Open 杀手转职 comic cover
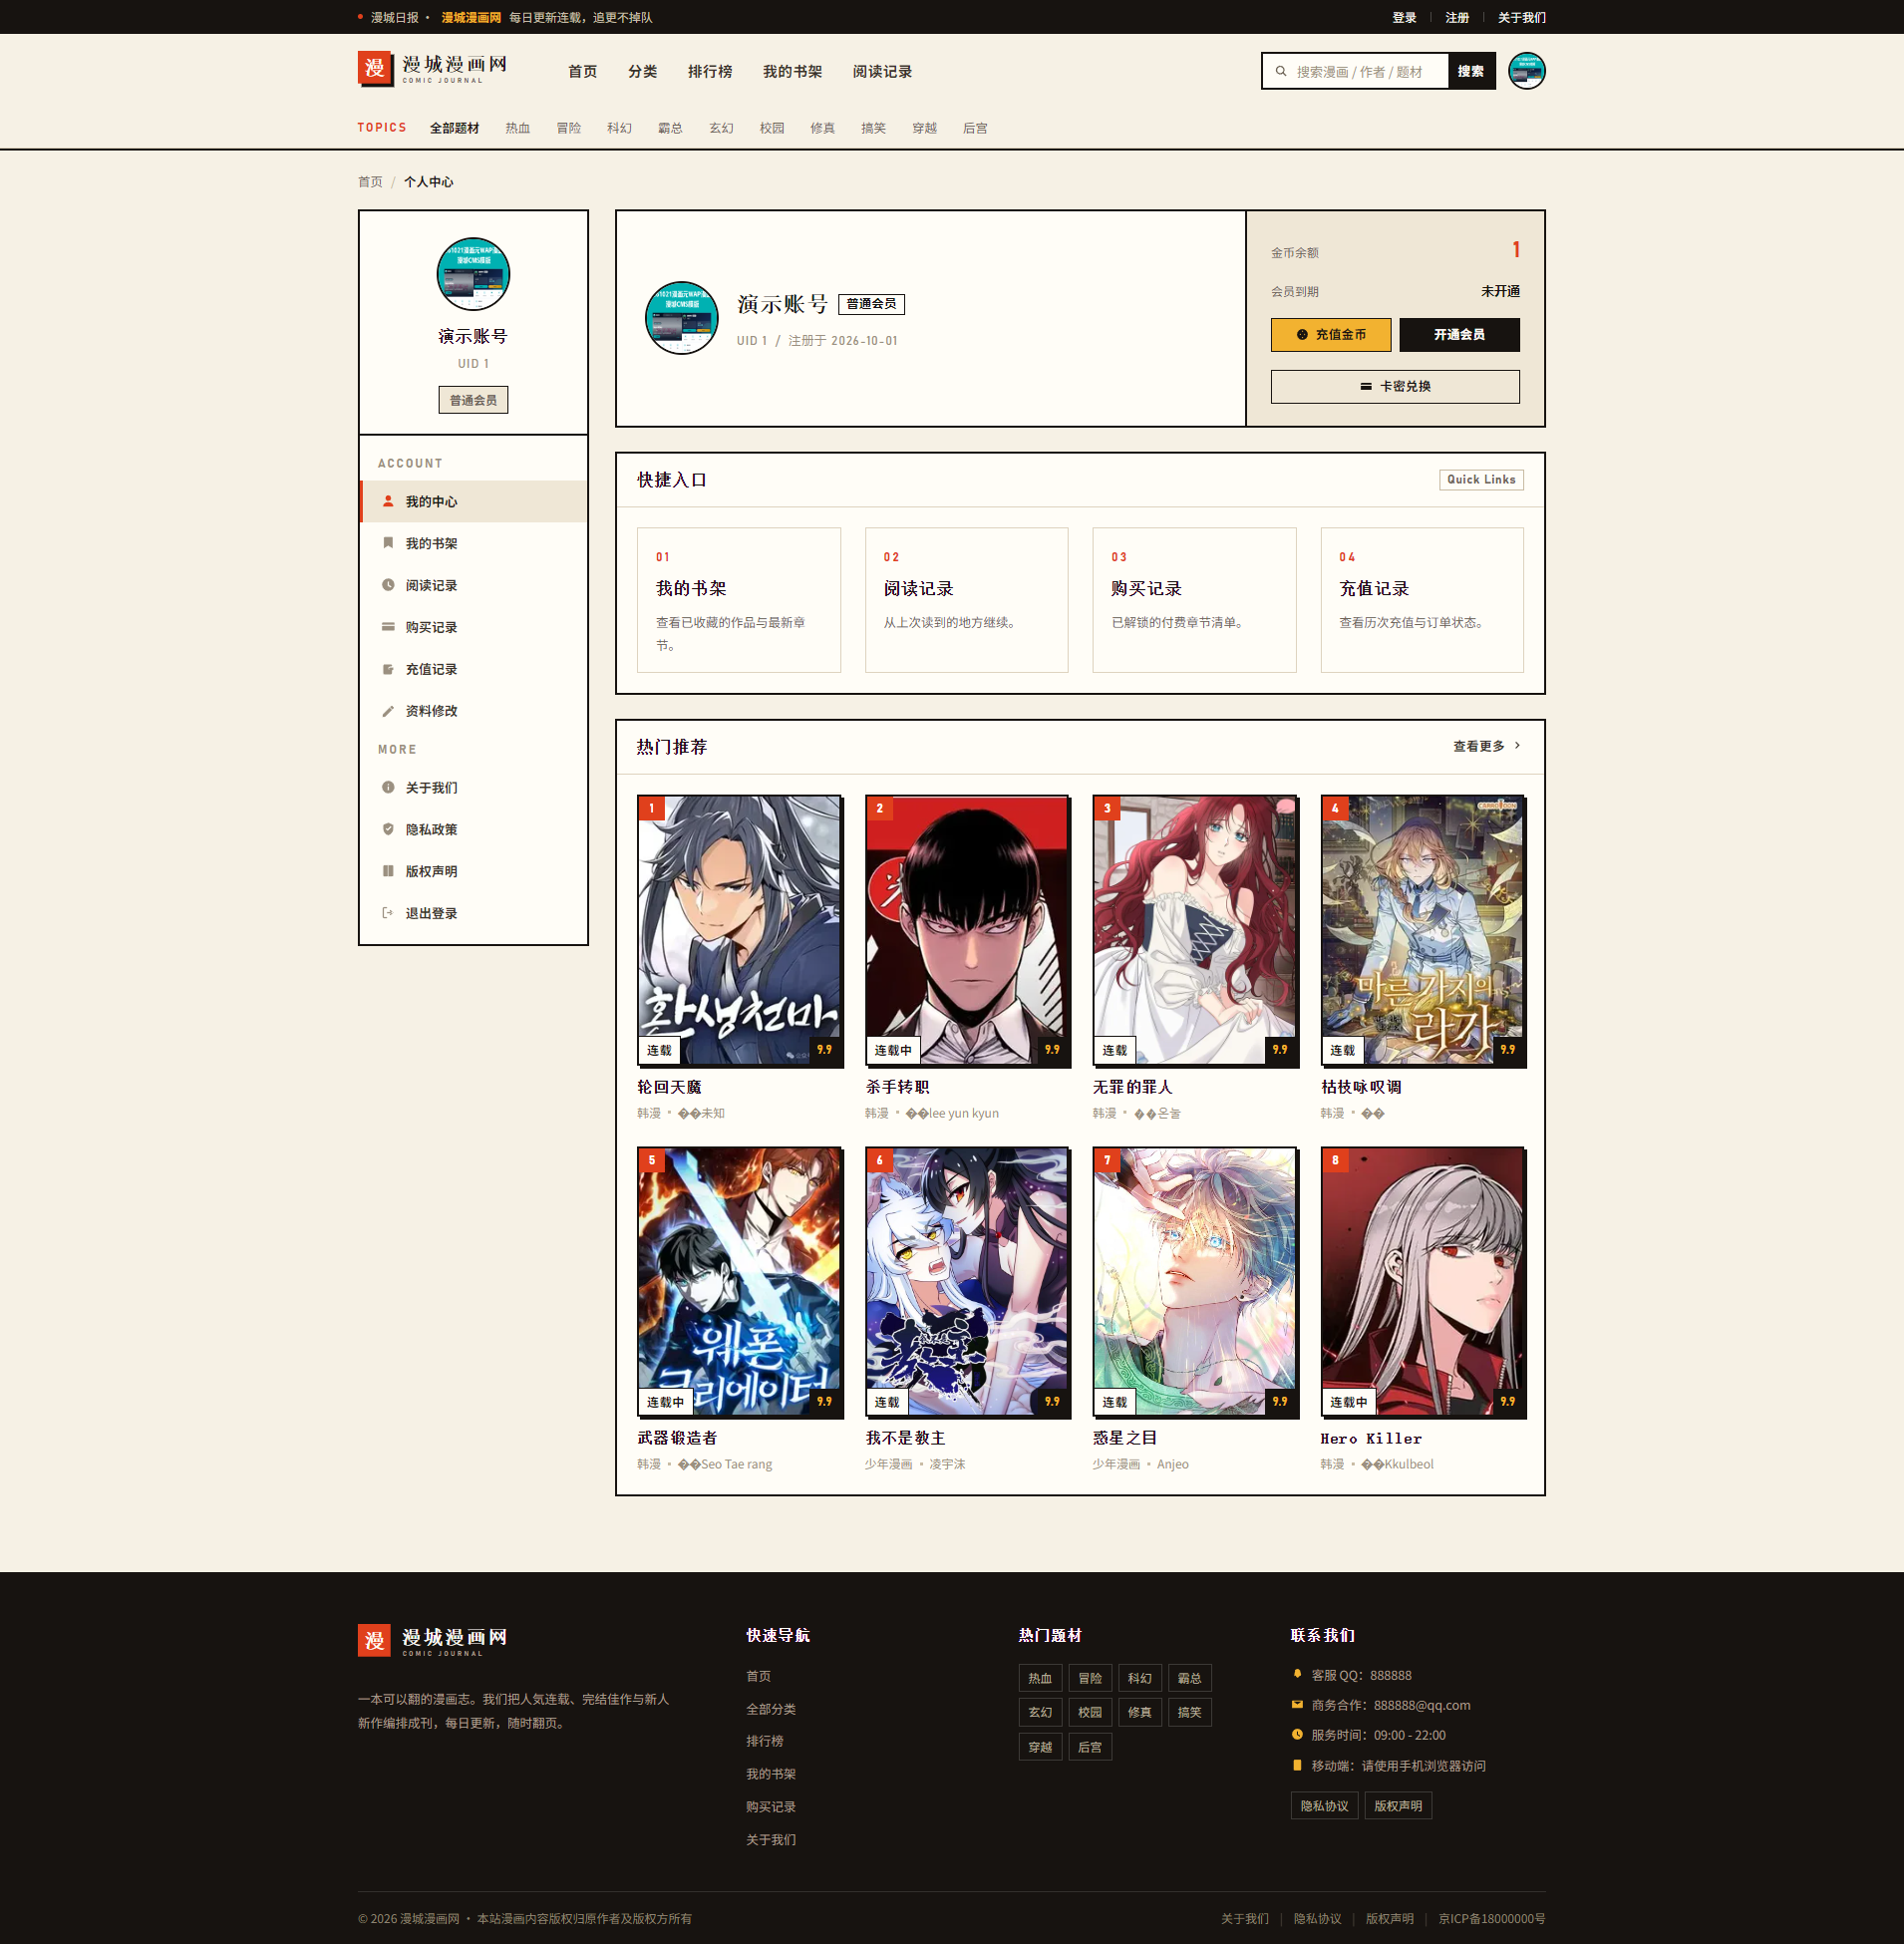This screenshot has height=1944, width=1904. pyautogui.click(x=967, y=930)
